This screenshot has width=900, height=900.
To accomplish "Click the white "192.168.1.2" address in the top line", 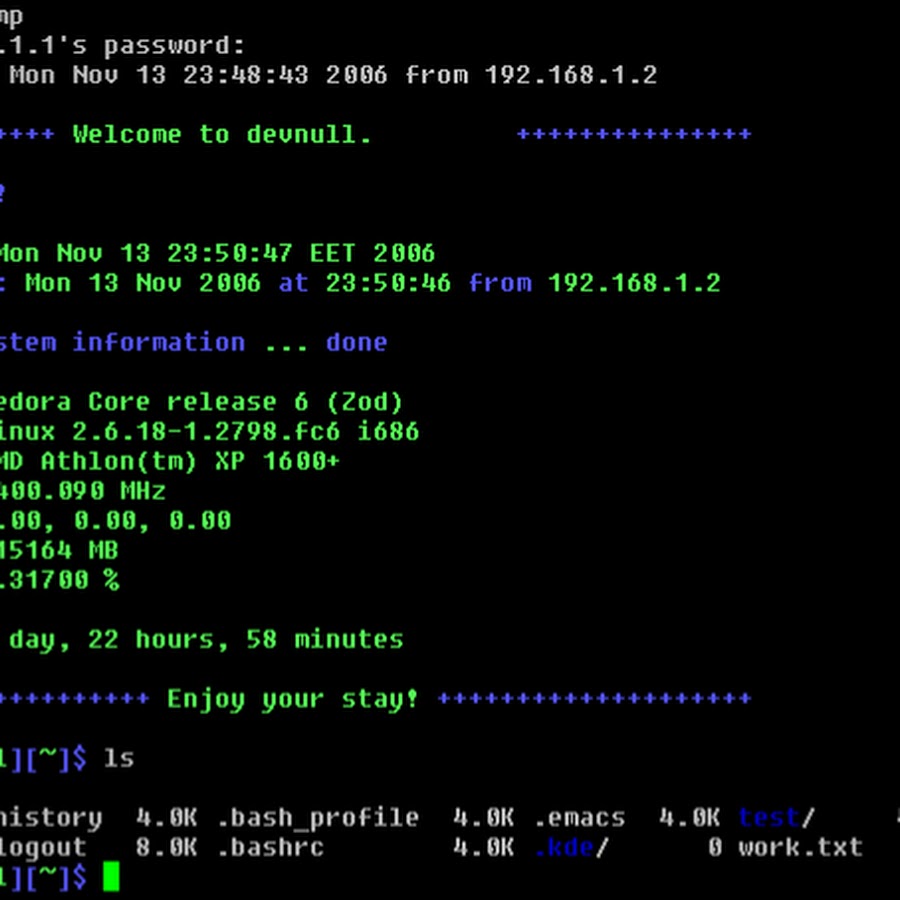I will tap(571, 75).
